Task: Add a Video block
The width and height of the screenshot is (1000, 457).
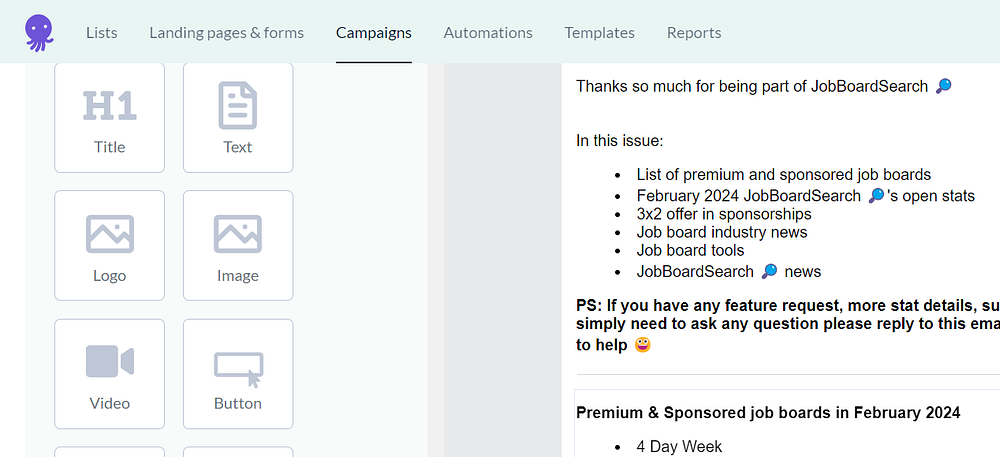Action: click(109, 373)
